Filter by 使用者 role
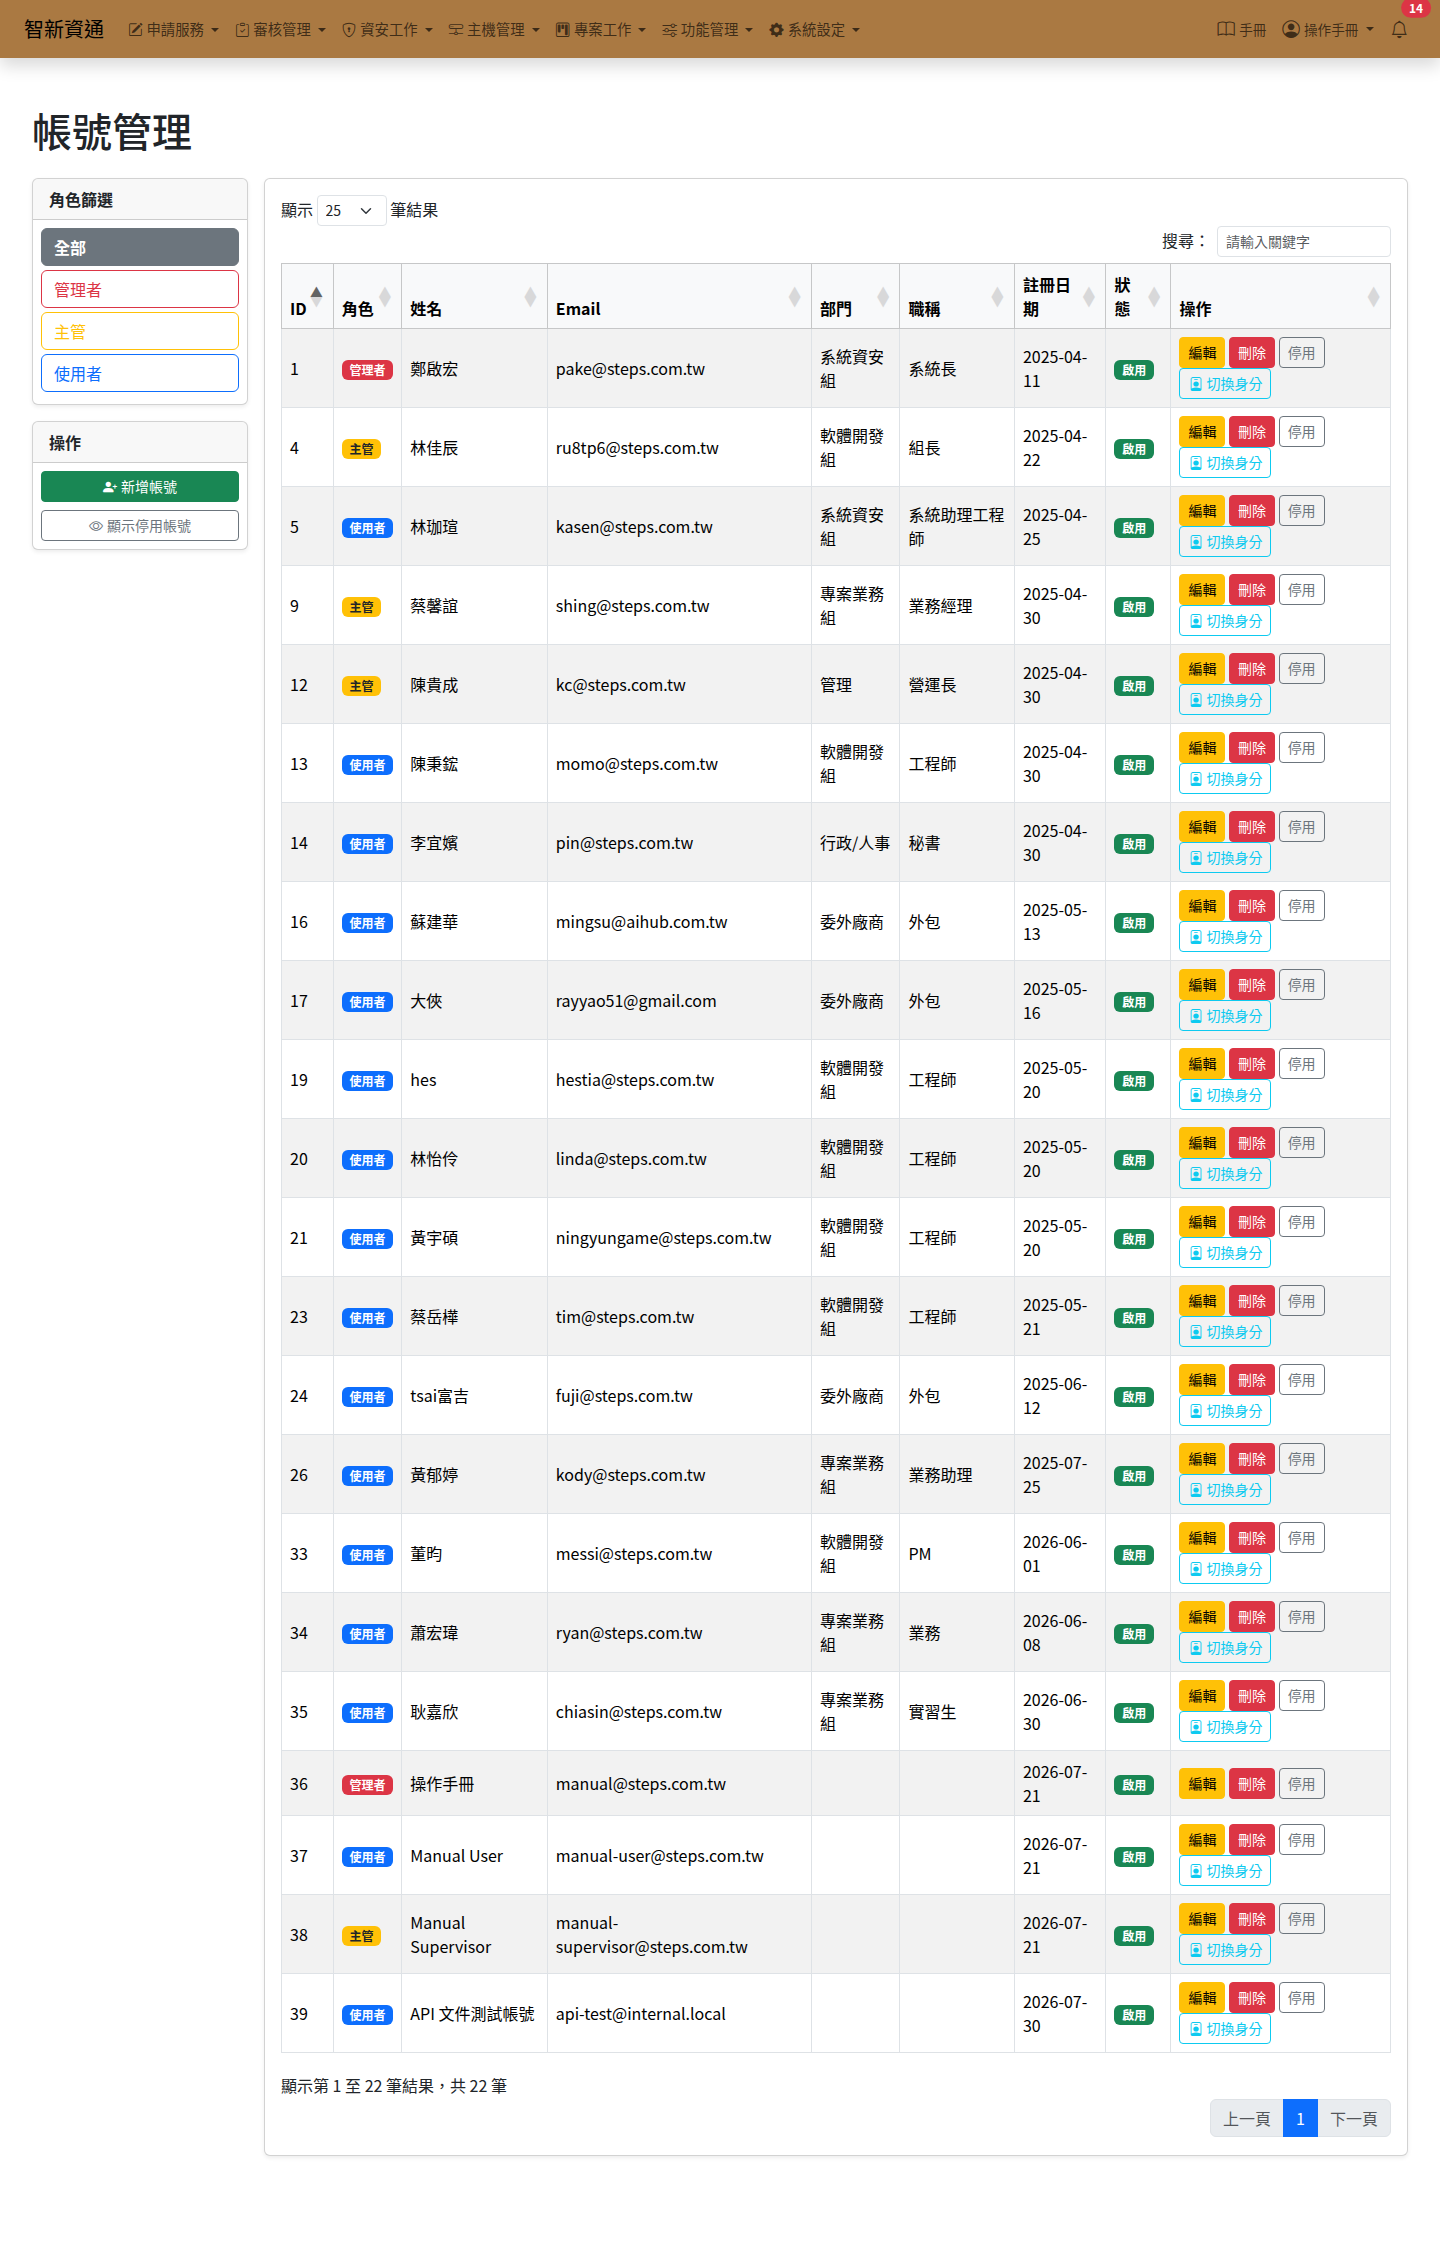1440x2264 pixels. tap(140, 373)
